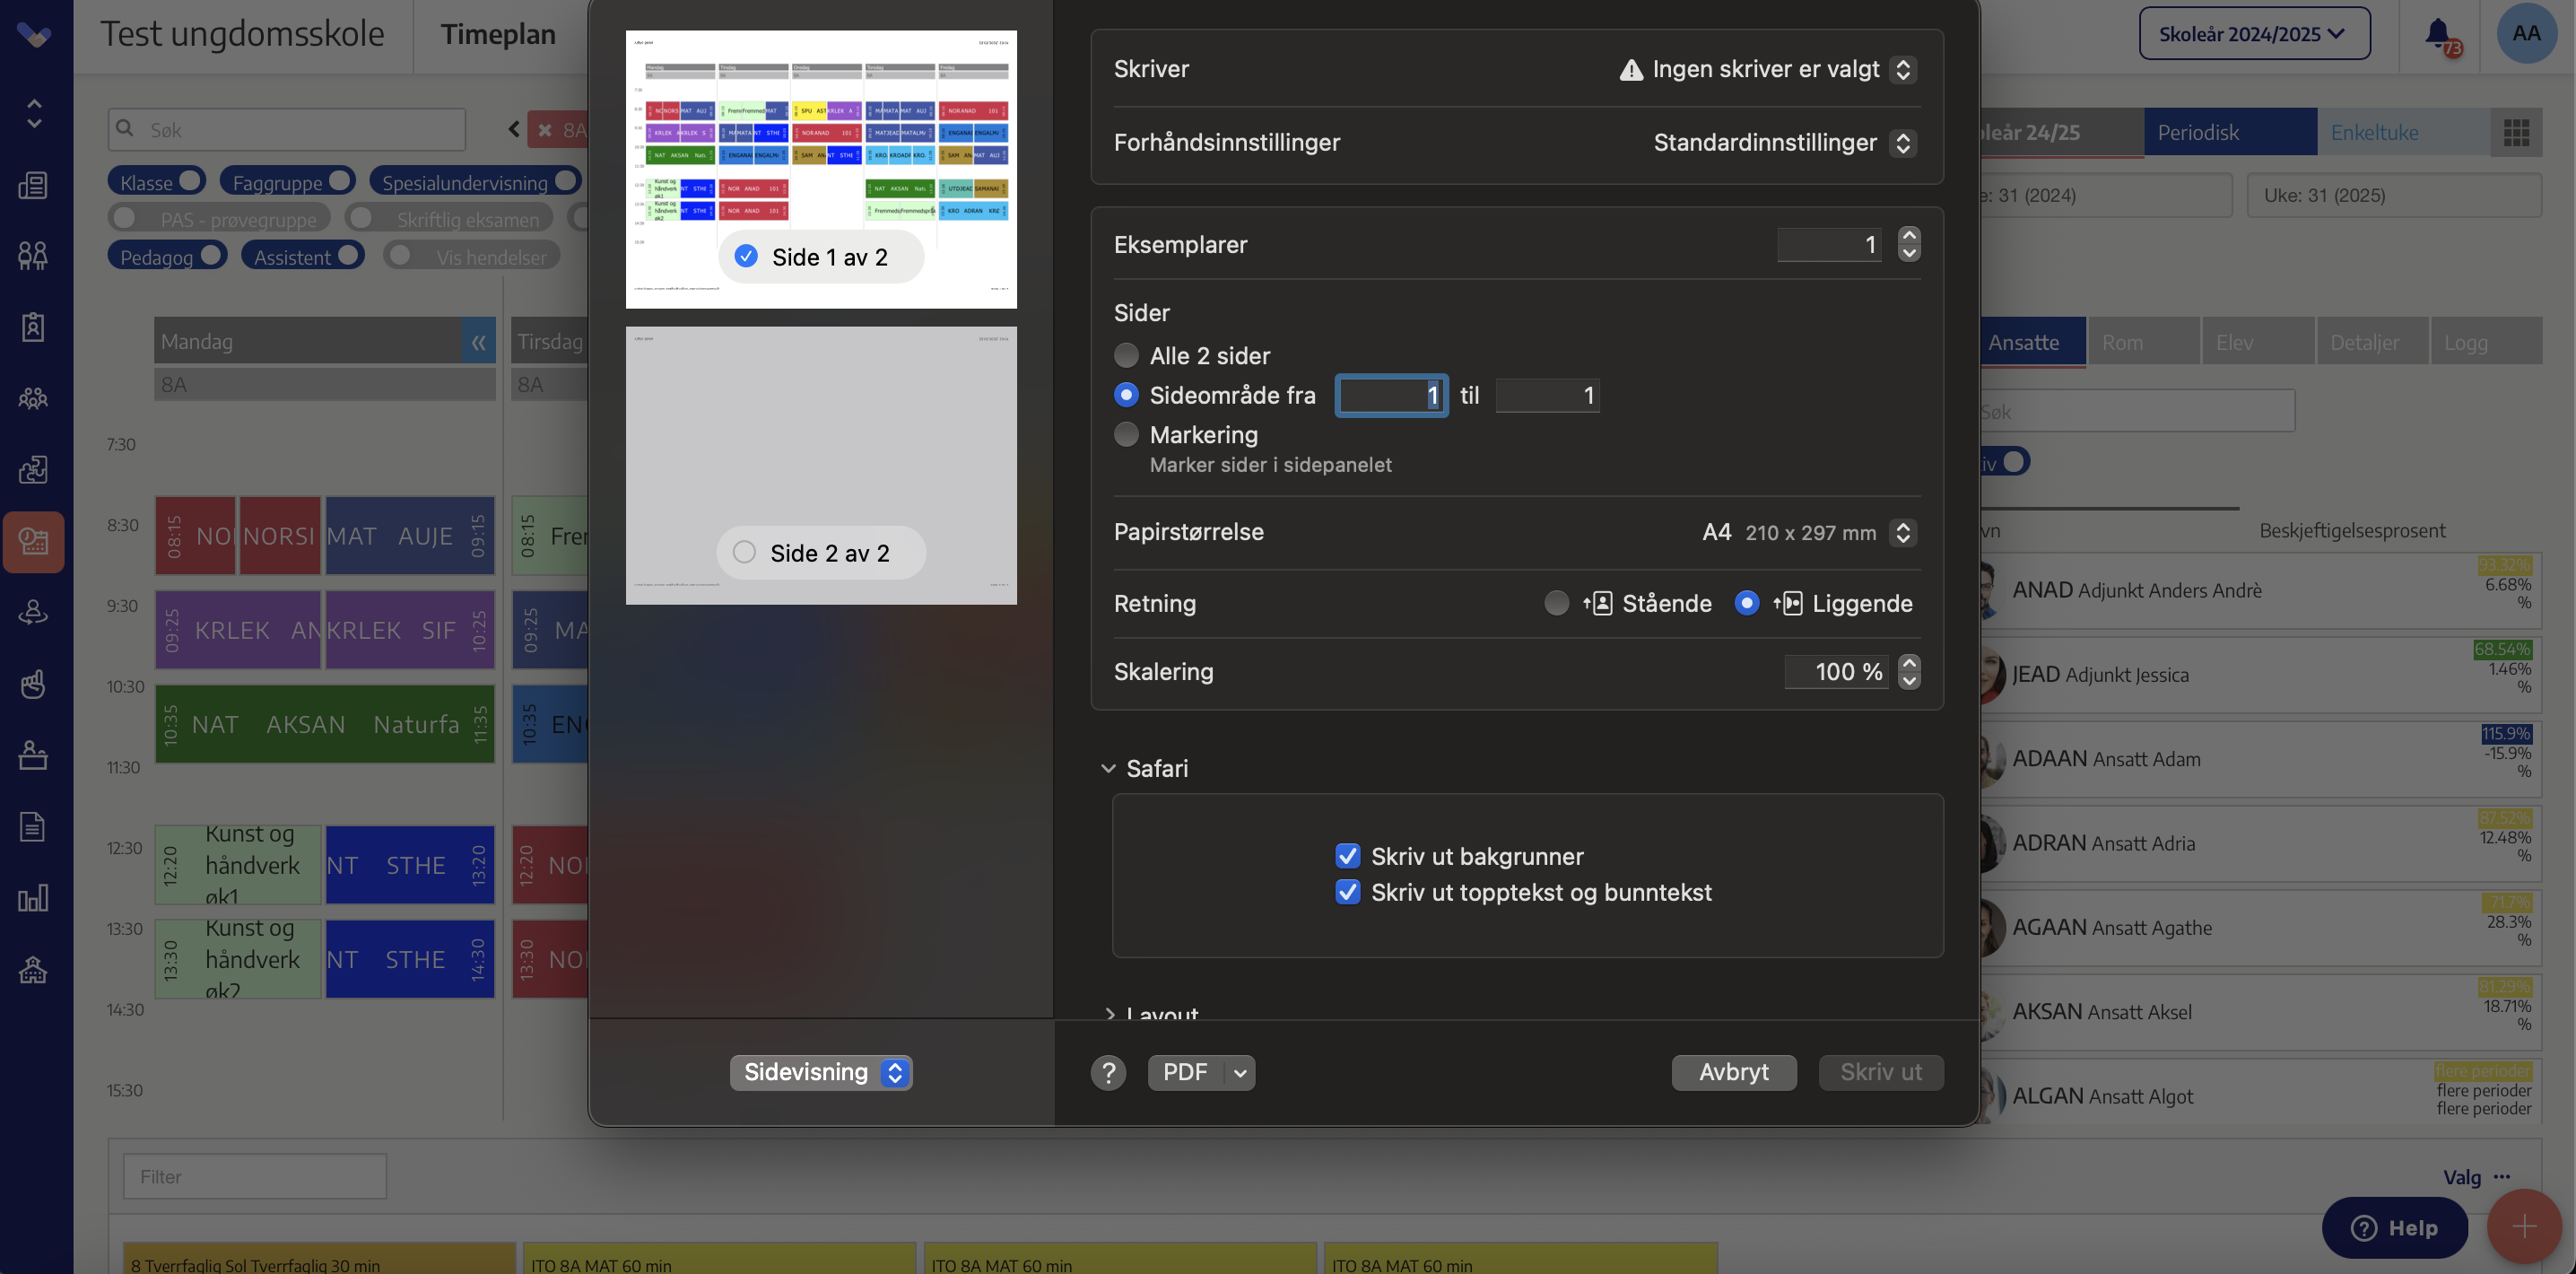Click the previous arrow beside the 8A tag

click(x=514, y=129)
